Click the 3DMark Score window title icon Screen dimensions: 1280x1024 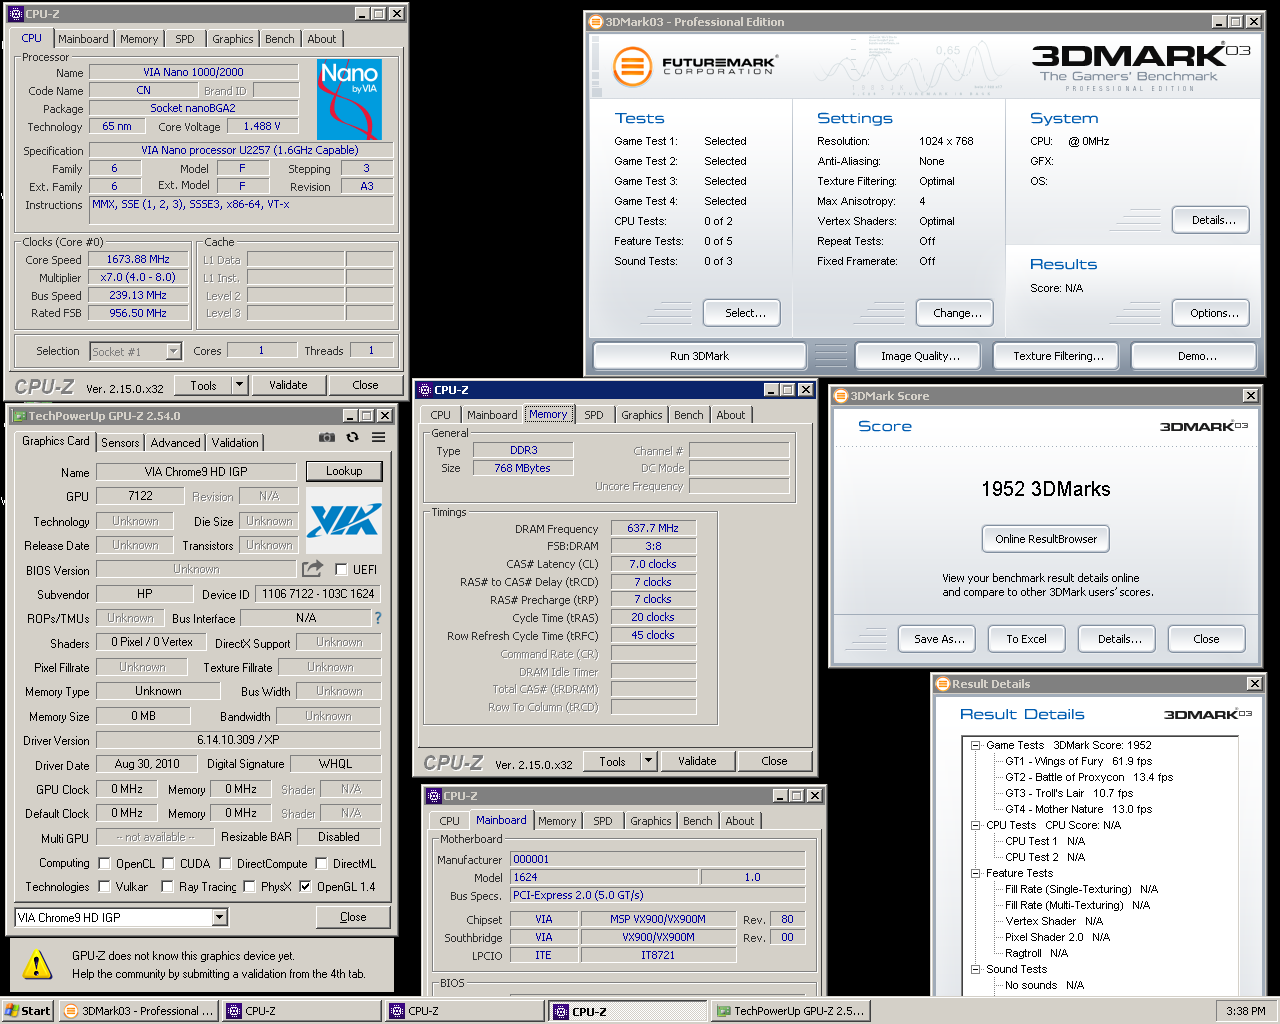[841, 396]
